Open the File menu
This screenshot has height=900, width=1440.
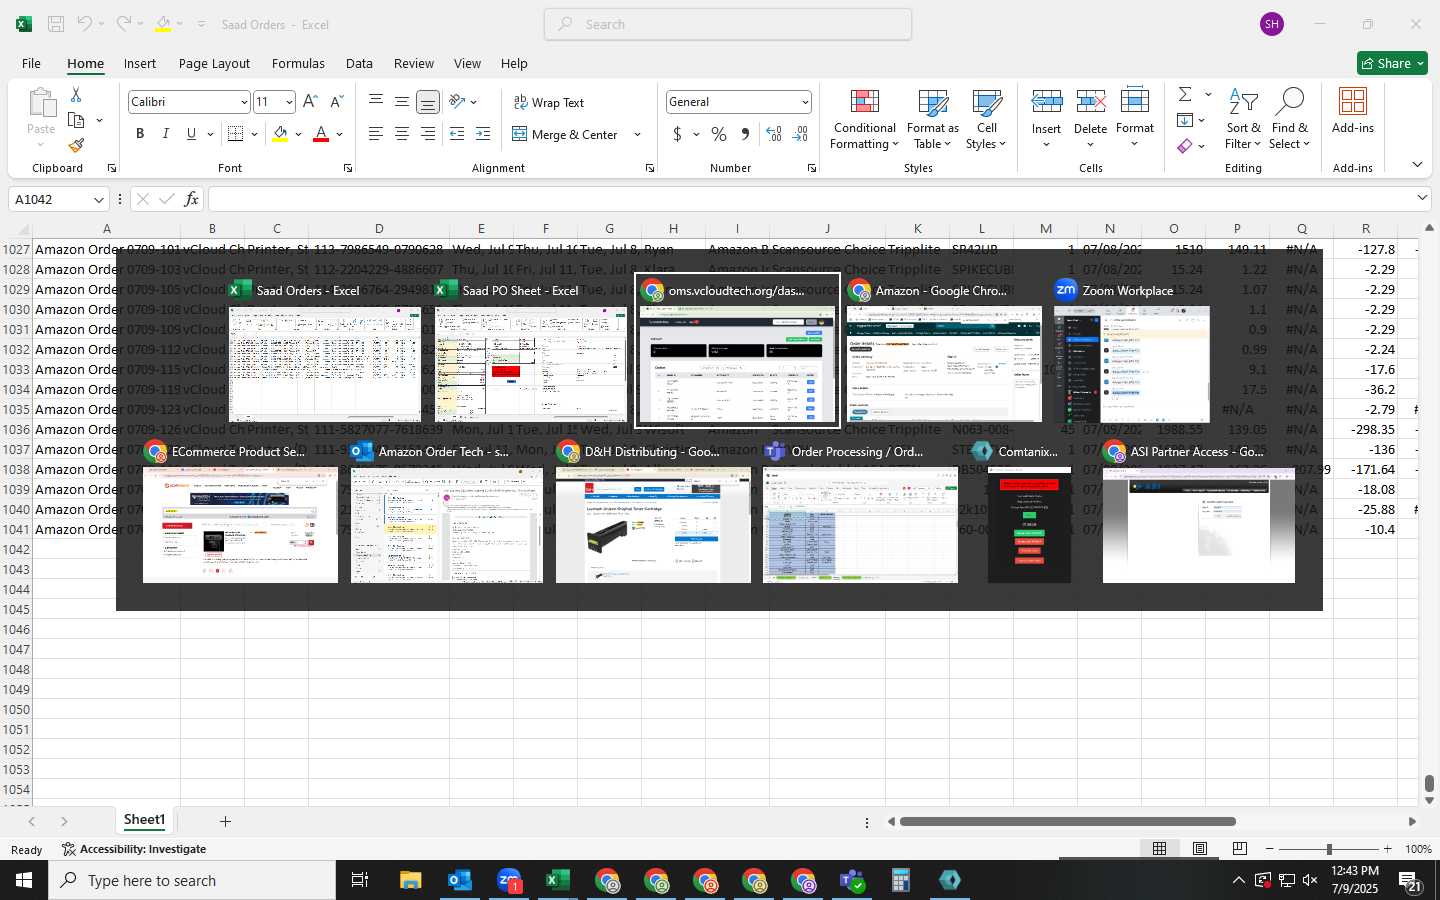coord(32,63)
